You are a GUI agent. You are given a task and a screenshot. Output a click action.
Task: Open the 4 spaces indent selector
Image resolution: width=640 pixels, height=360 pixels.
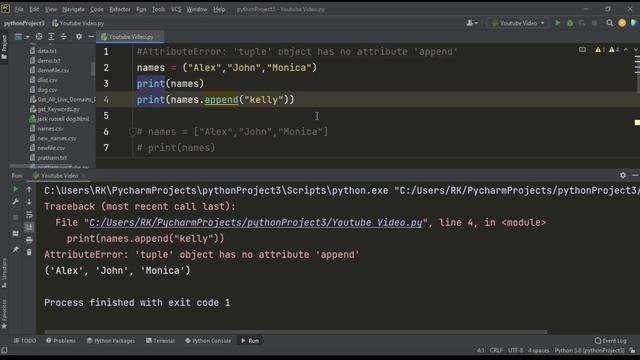point(539,351)
